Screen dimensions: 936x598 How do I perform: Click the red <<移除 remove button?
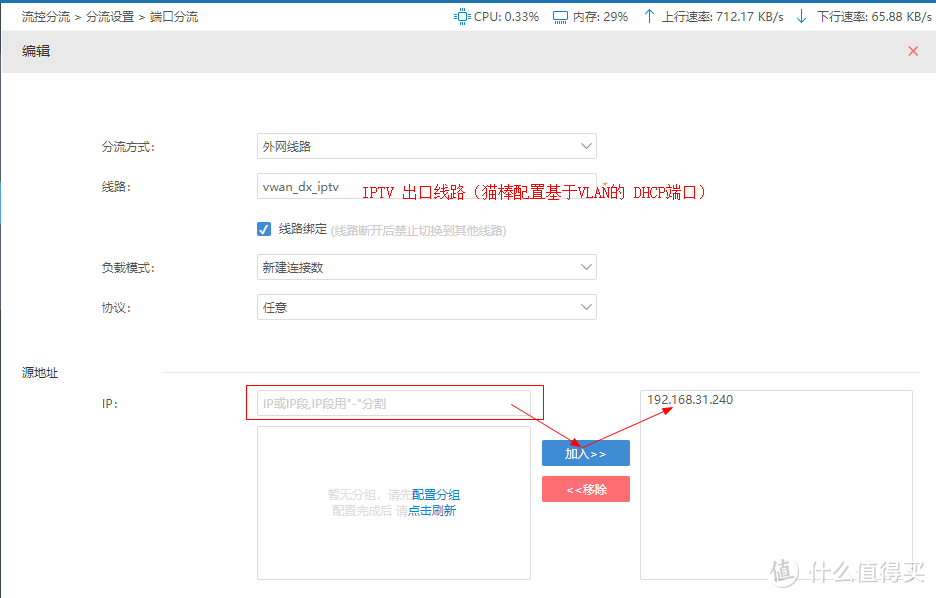click(x=585, y=489)
